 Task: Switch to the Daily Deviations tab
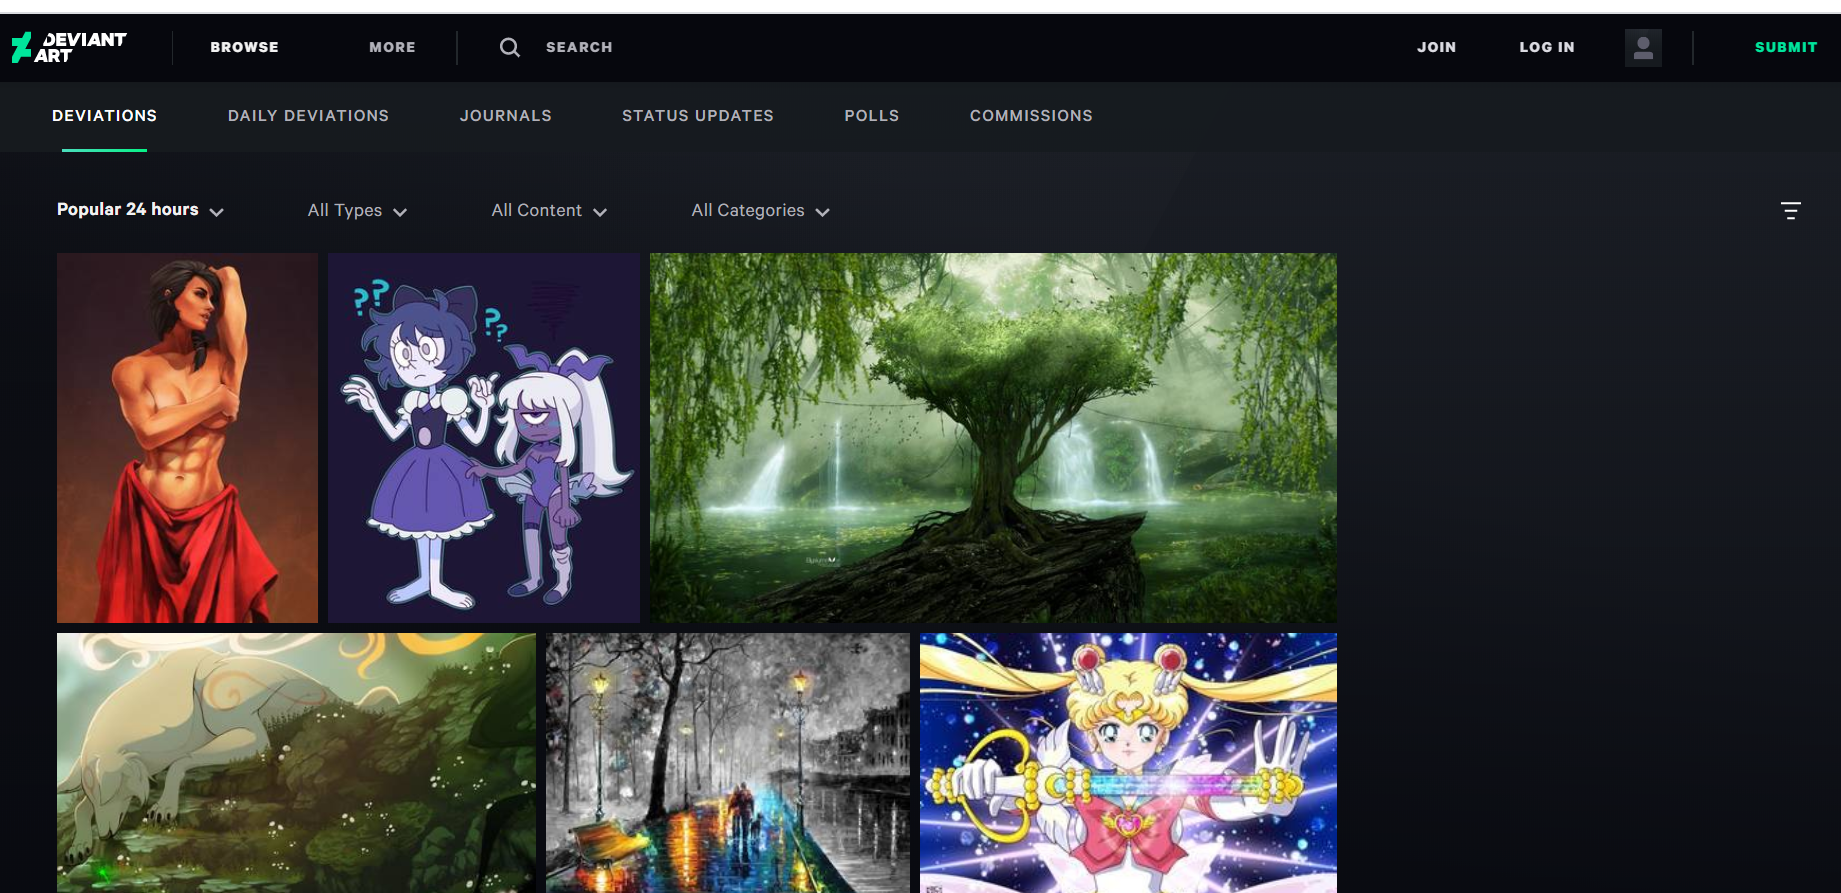pos(308,116)
